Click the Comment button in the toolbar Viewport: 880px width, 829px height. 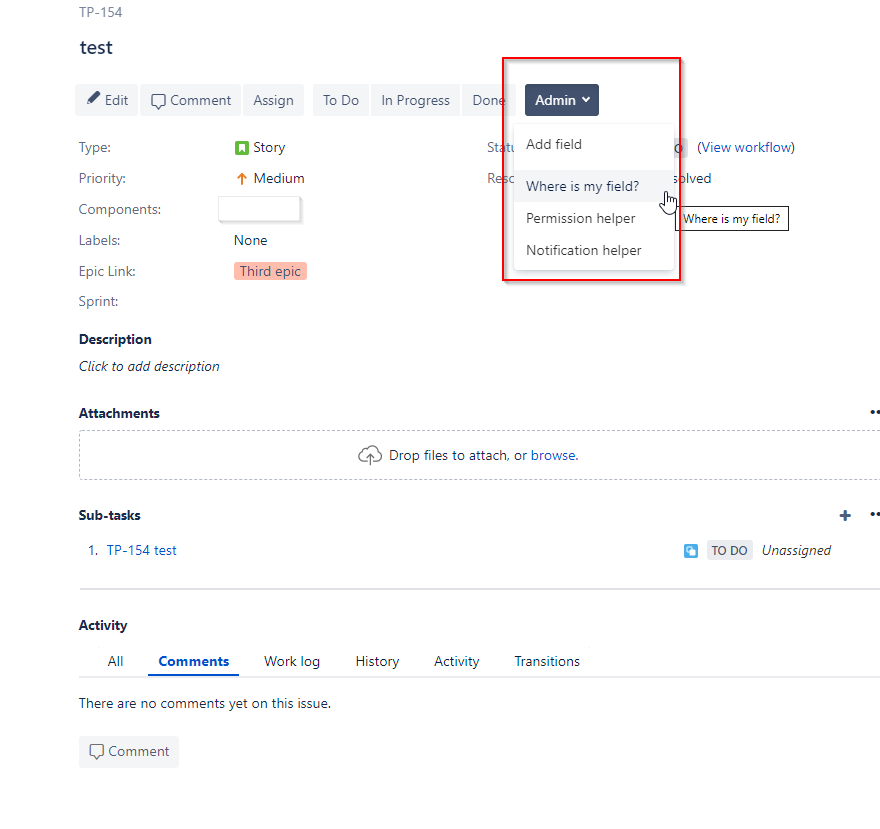click(191, 100)
